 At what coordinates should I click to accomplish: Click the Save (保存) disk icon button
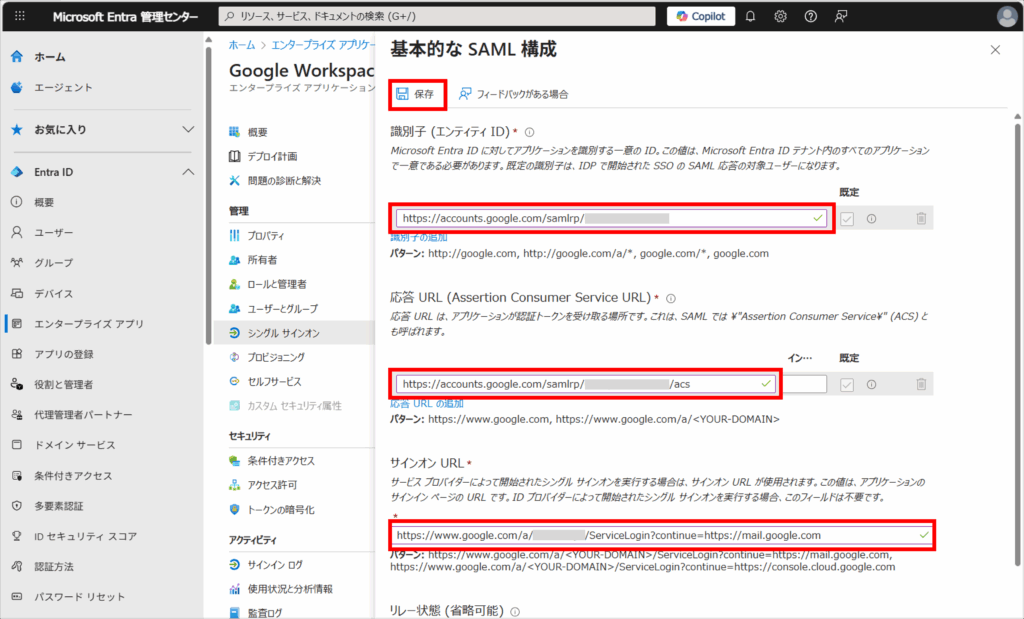click(x=415, y=94)
